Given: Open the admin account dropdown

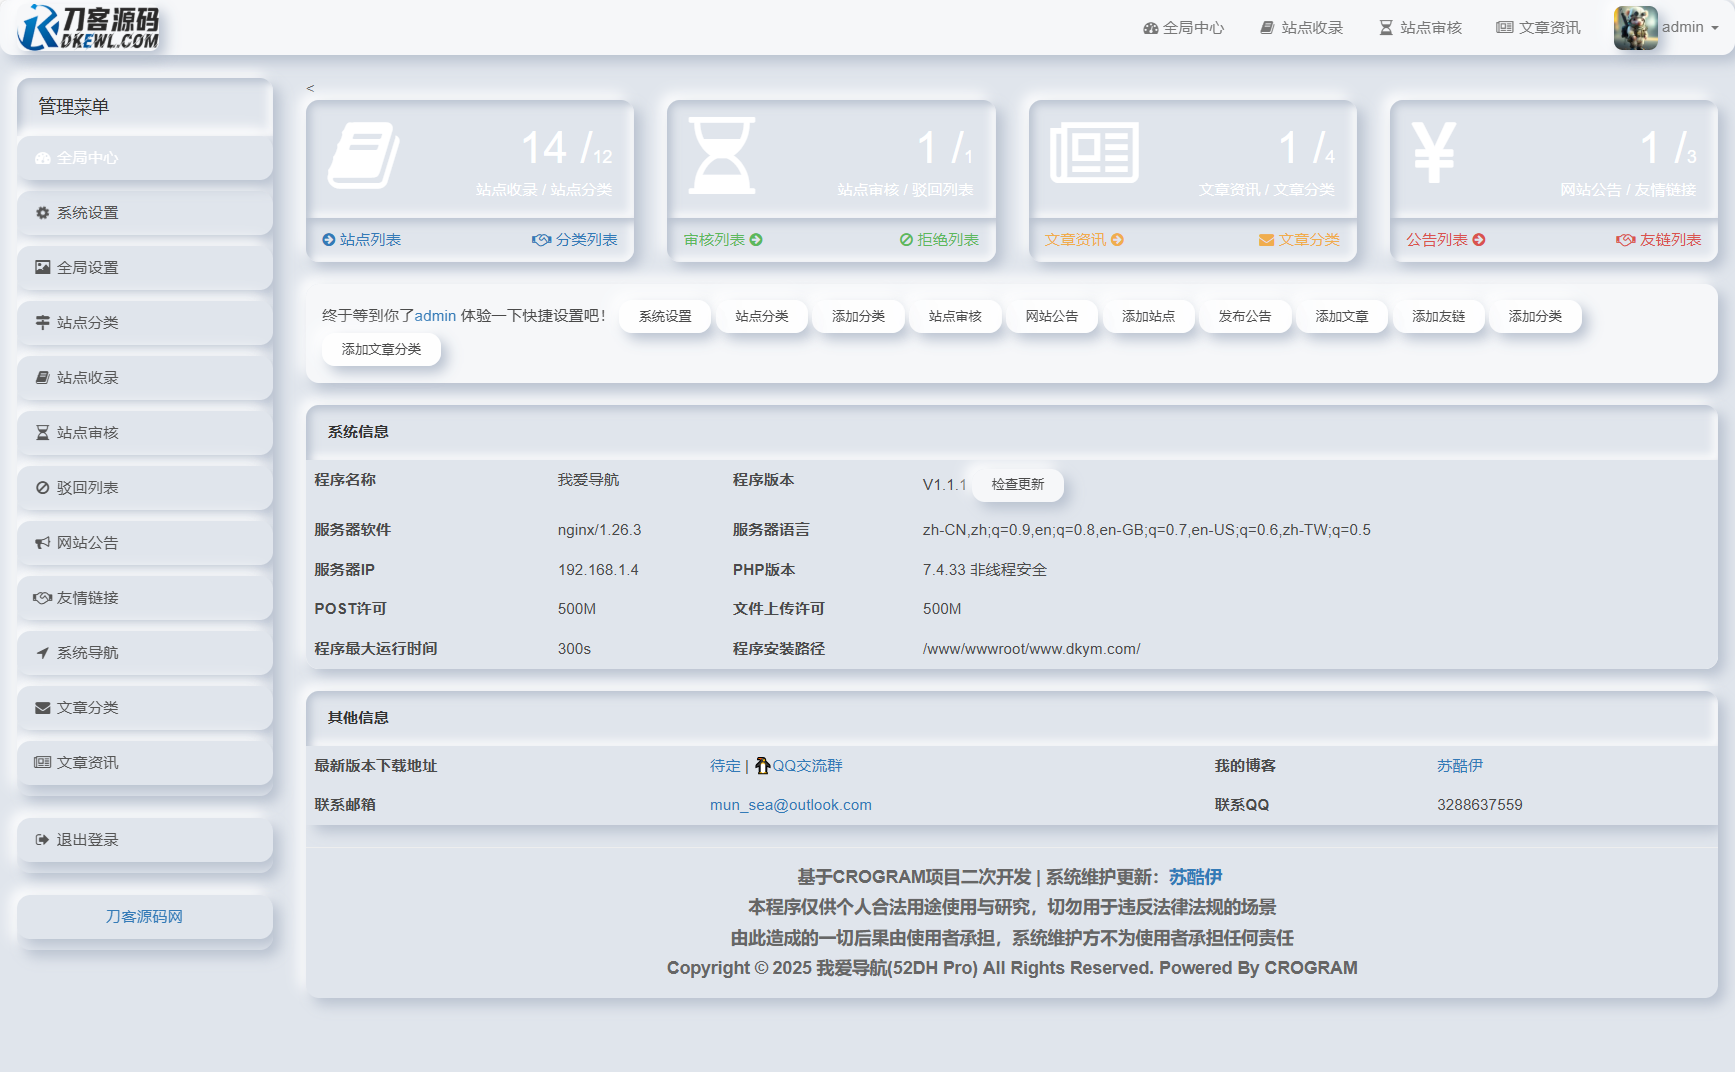Looking at the screenshot, I should point(1690,27).
